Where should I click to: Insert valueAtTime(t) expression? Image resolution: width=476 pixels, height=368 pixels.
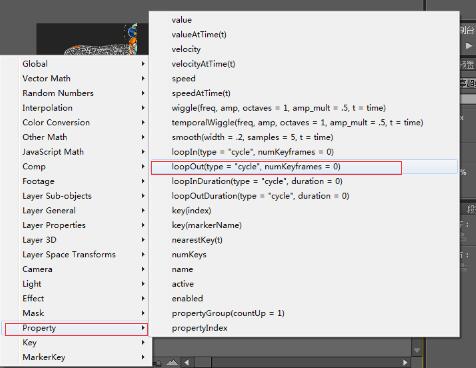click(x=304, y=34)
